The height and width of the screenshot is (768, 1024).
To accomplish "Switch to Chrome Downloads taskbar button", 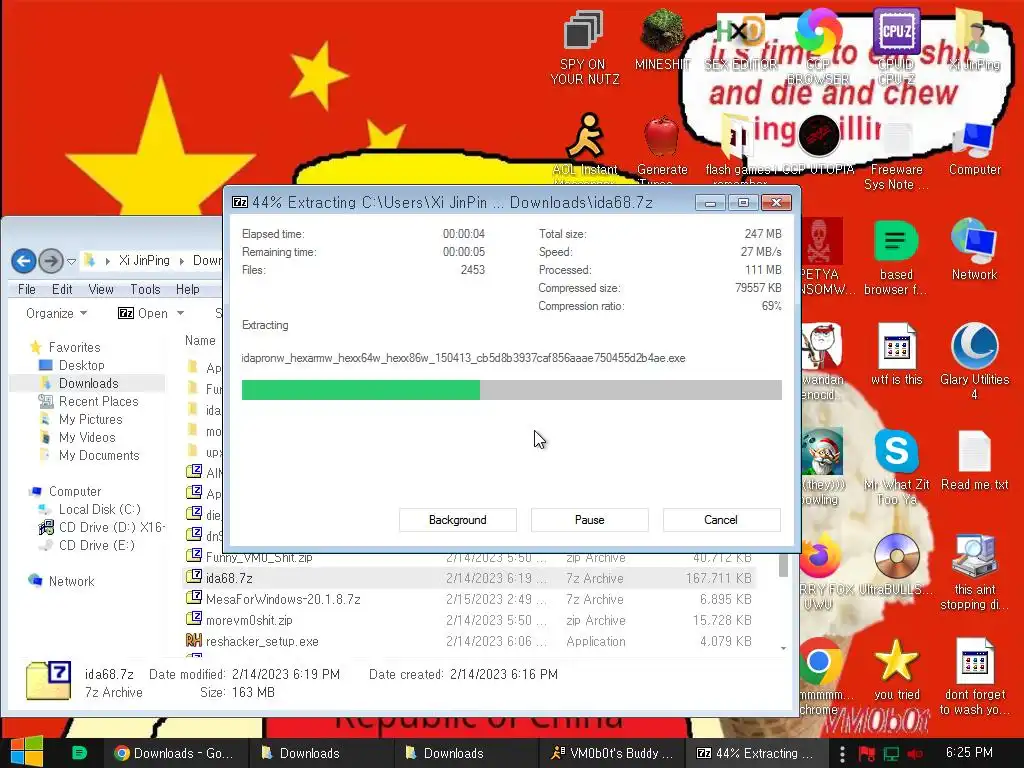I will (x=174, y=753).
